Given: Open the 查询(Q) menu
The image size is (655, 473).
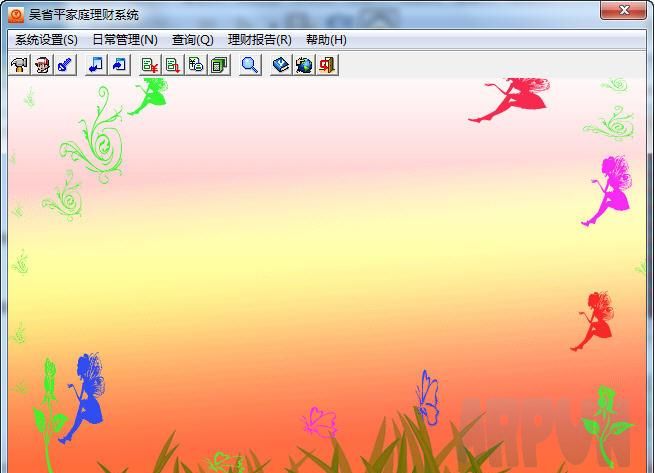Looking at the screenshot, I should [193, 40].
